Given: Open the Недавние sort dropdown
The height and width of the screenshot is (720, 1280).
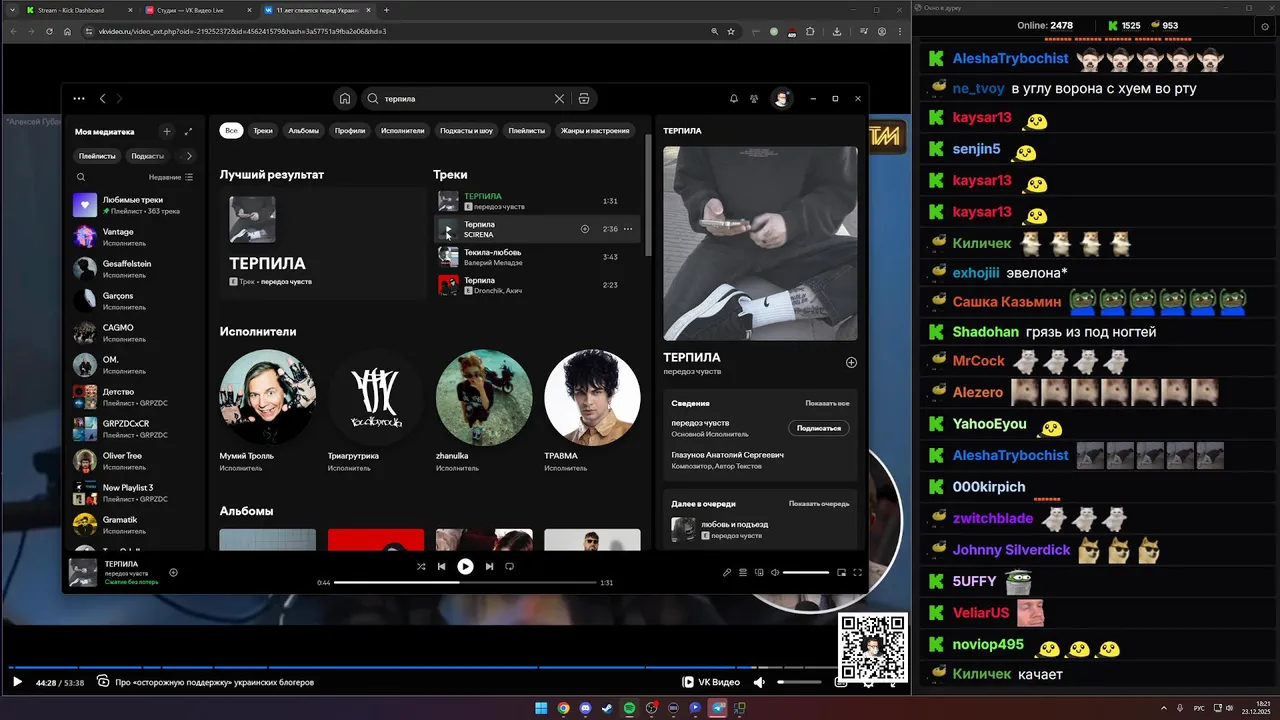Looking at the screenshot, I should coord(171,177).
